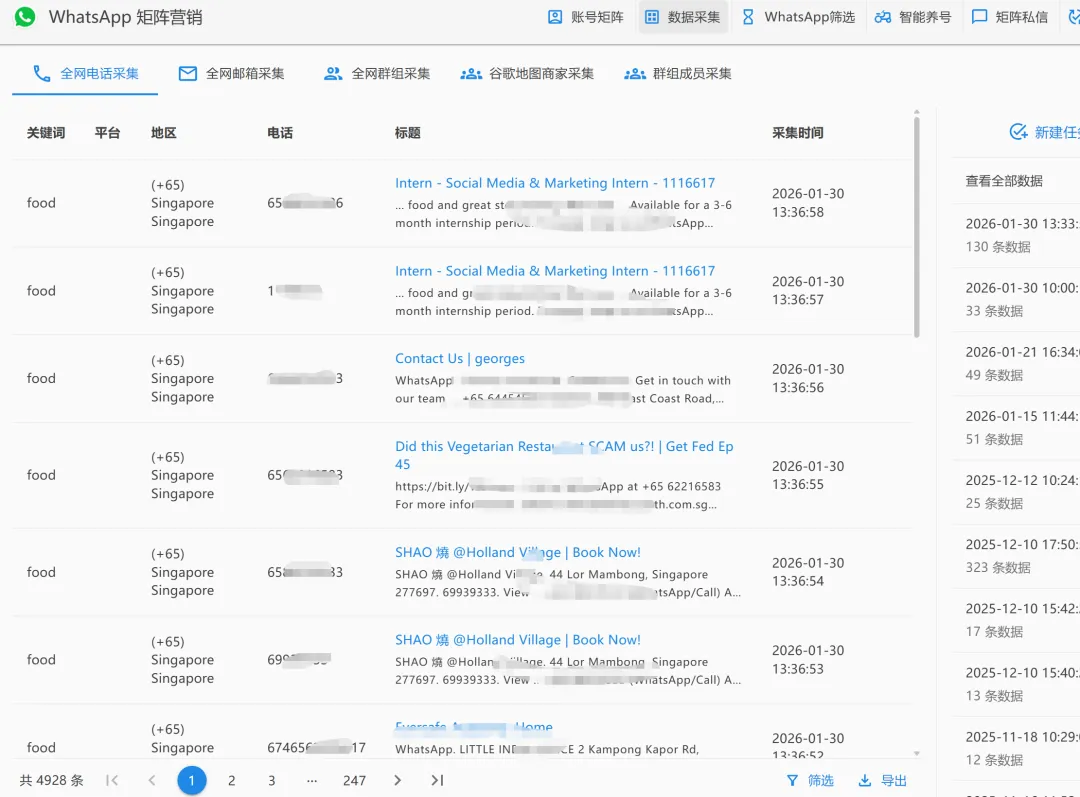1080x797 pixels.
Task: Go to page 3
Action: tap(271, 780)
